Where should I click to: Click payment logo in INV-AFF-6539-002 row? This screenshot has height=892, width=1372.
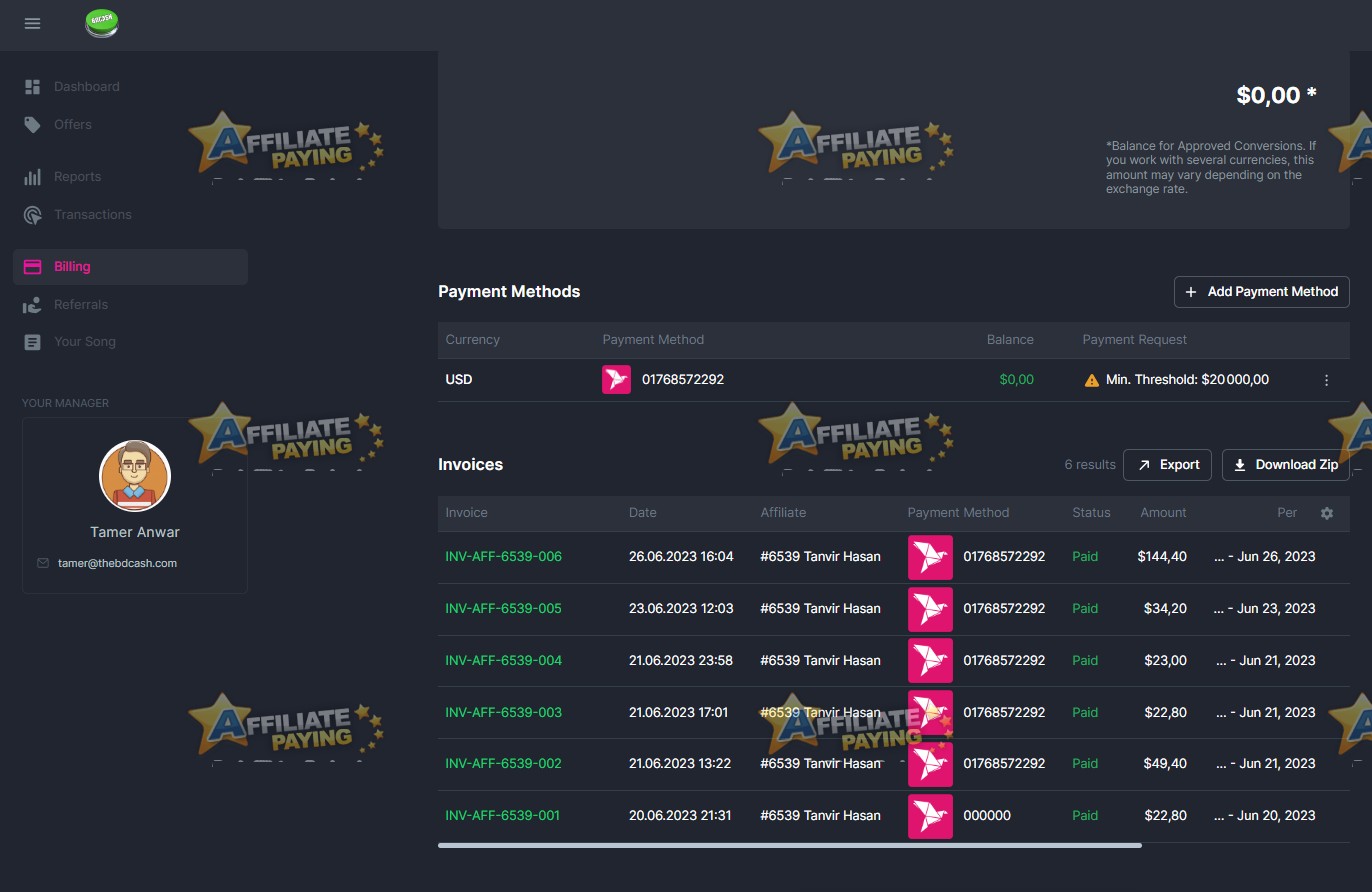[x=930, y=764]
